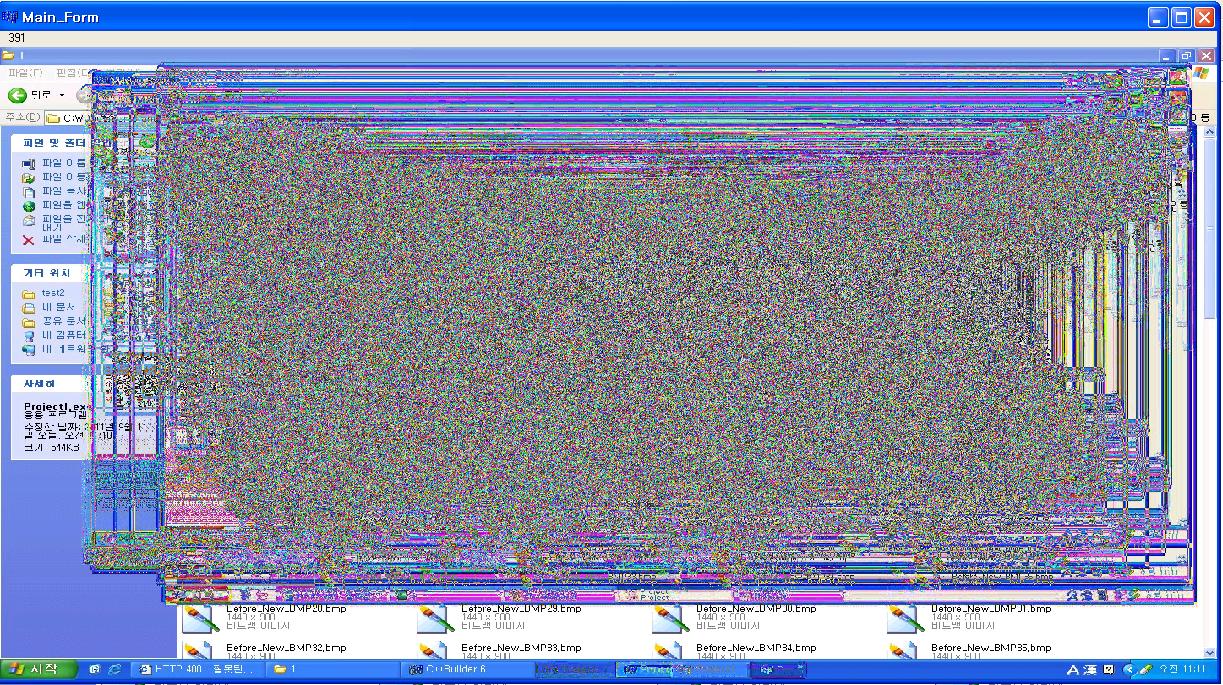Select Before_New_BMP29.bmp file icon
The width and height of the screenshot is (1223, 685).
[436, 619]
